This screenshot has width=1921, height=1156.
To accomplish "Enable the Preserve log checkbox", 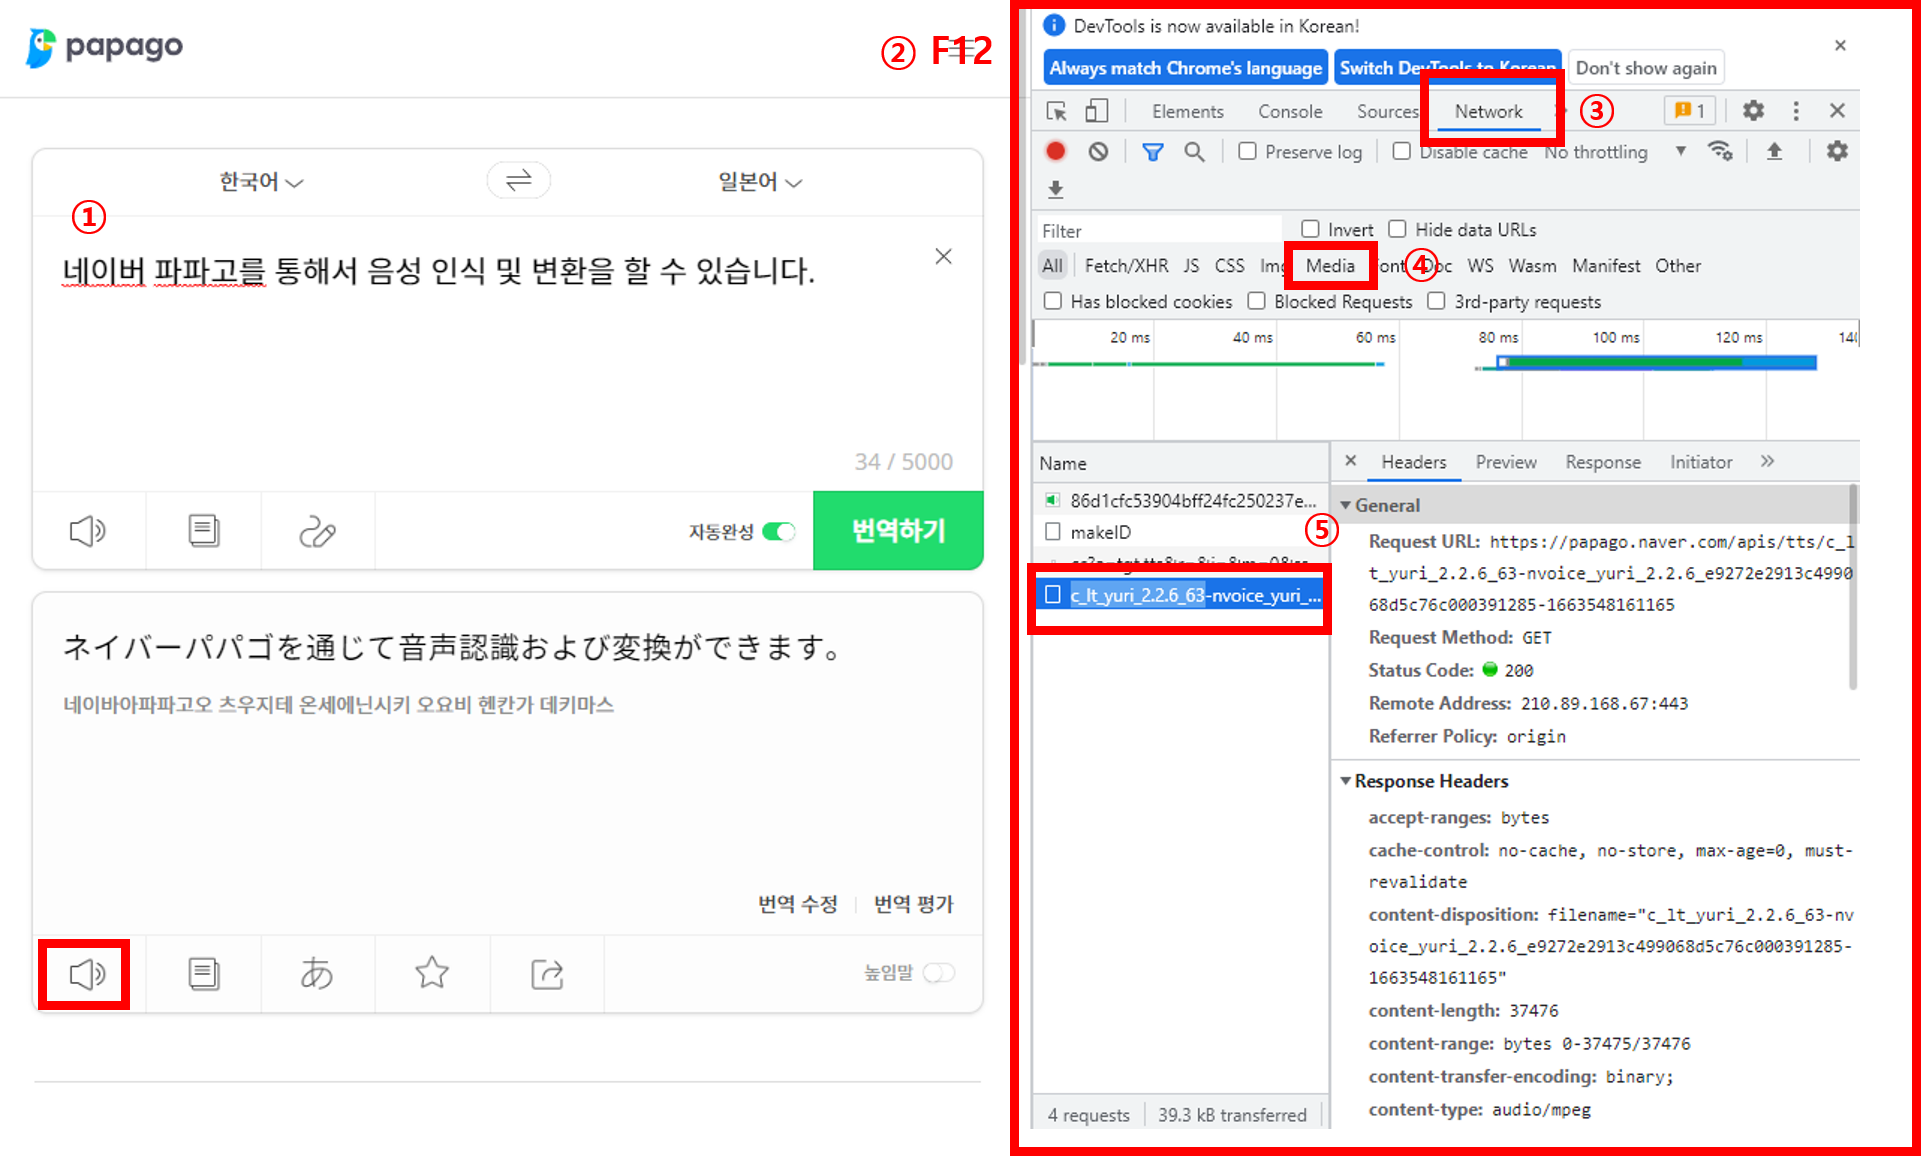I will 1247,151.
